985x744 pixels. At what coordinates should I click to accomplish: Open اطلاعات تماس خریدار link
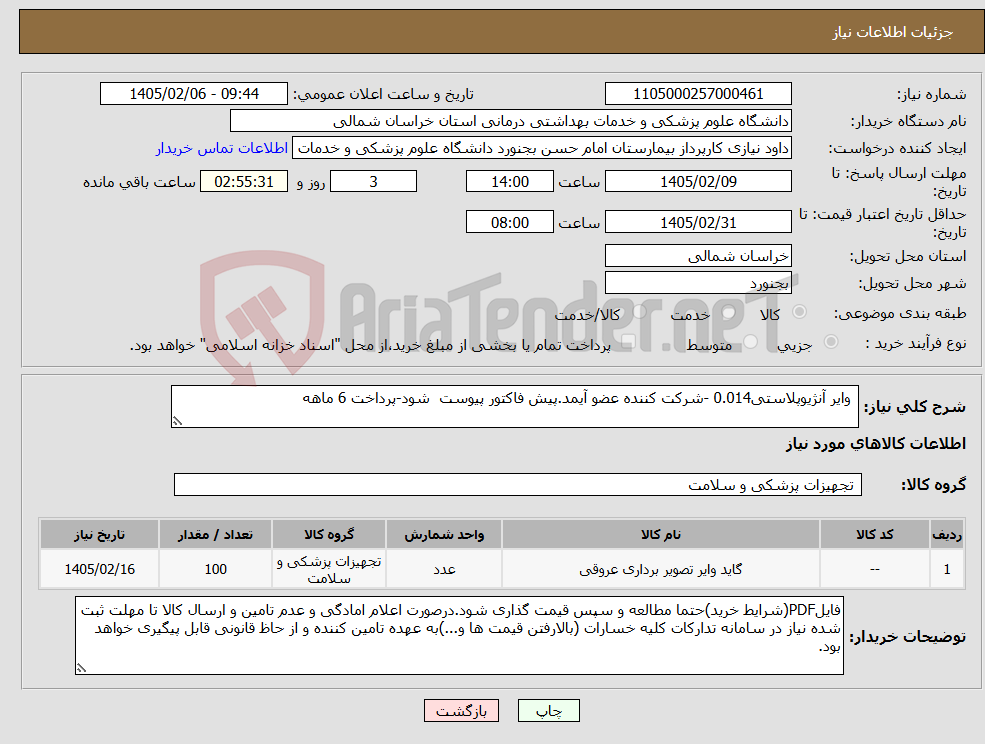(x=222, y=148)
